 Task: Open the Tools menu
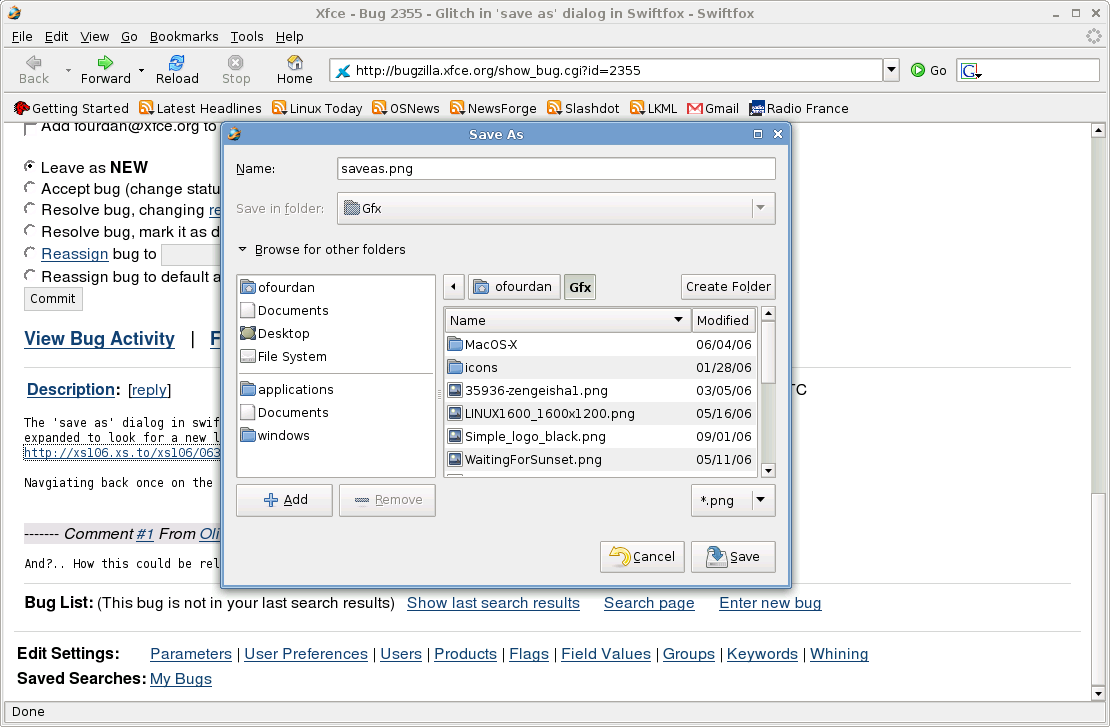click(247, 36)
